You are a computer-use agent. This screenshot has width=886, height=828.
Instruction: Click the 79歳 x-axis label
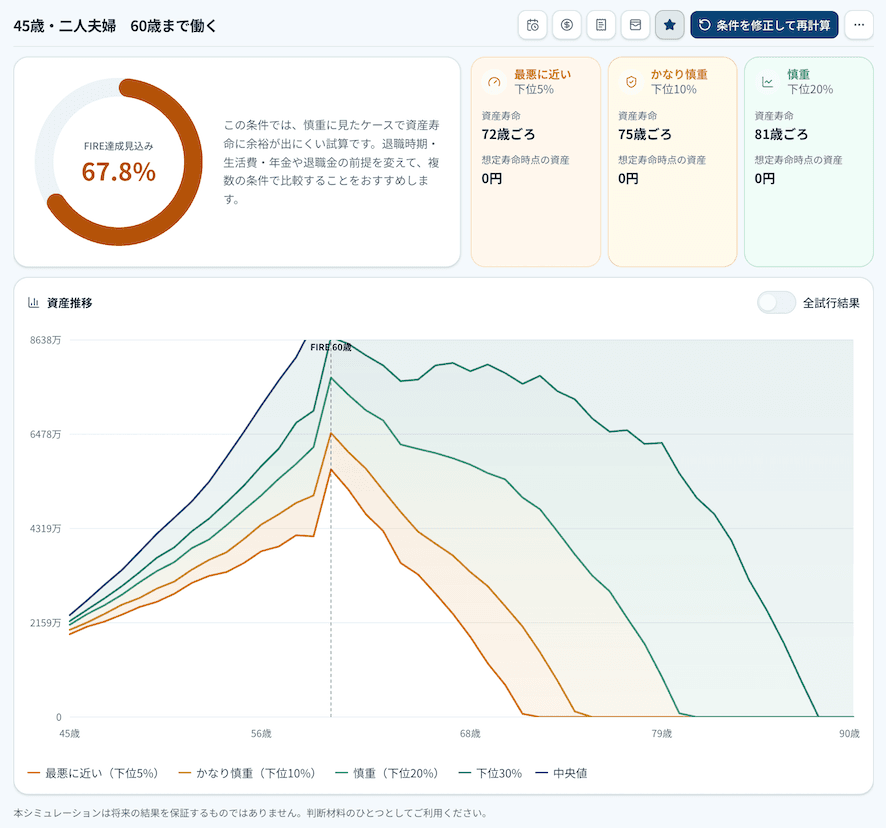pyautogui.click(x=662, y=734)
